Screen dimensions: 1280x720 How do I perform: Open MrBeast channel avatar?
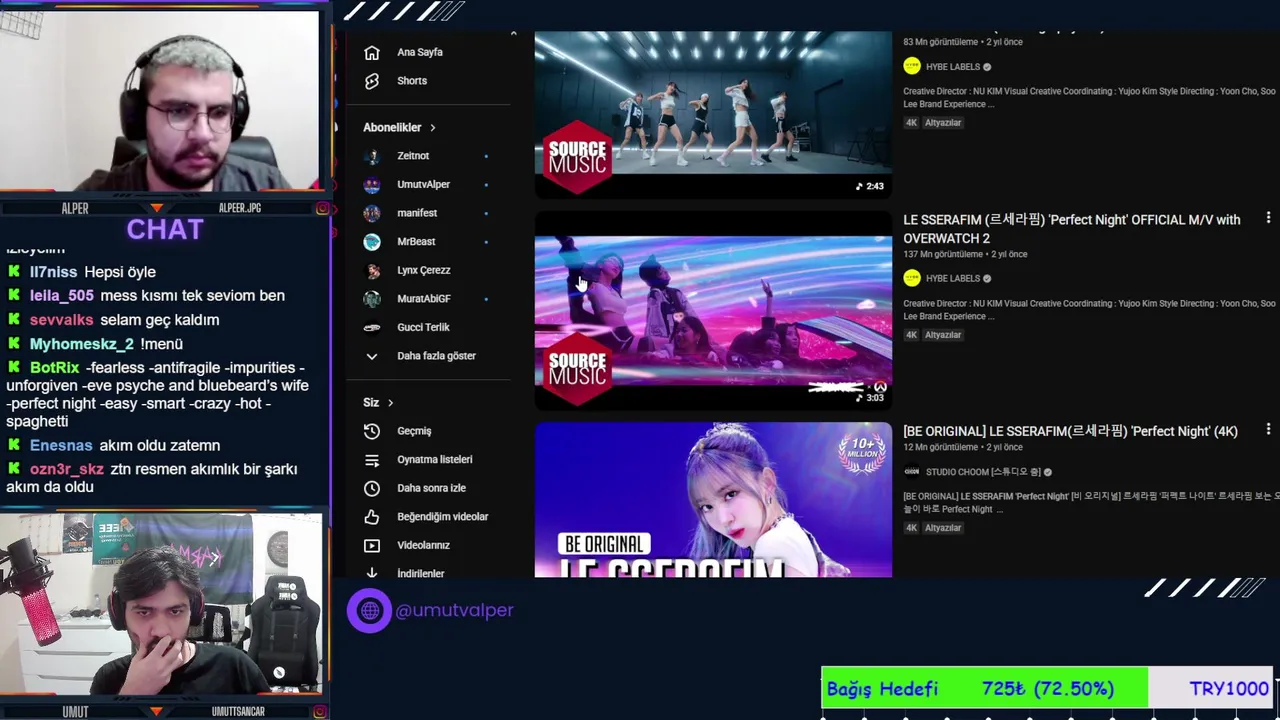pyautogui.click(x=372, y=242)
